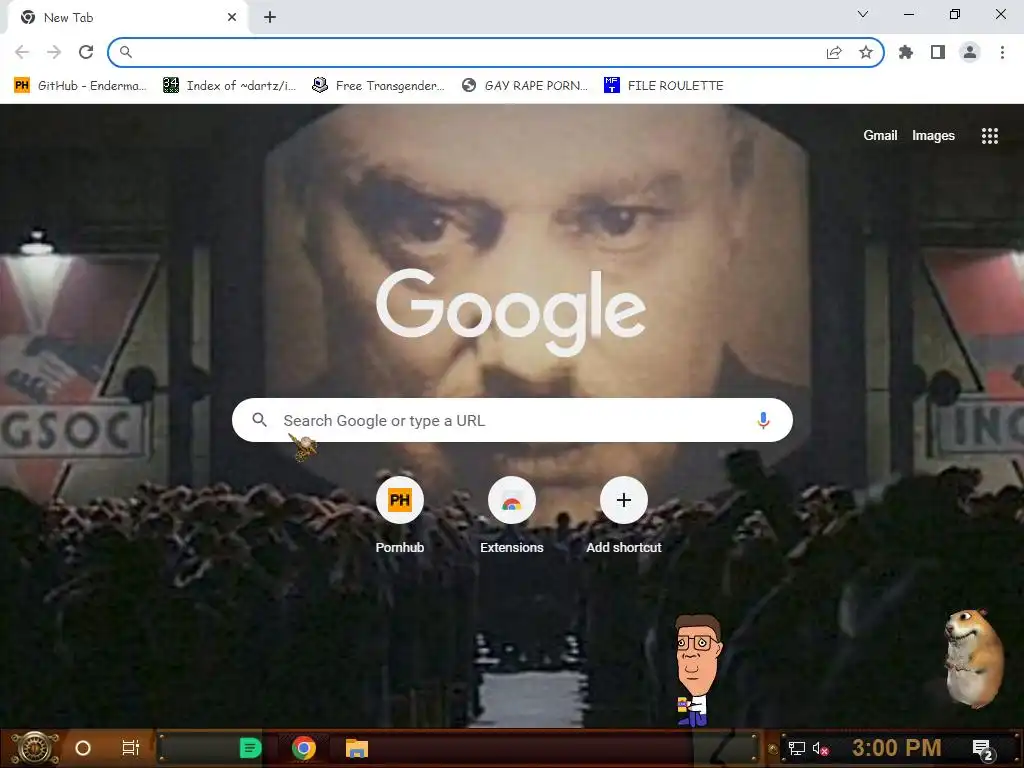This screenshot has height=768, width=1024.
Task: Open the FILE ROULETTE bookmark
Action: [x=664, y=86]
